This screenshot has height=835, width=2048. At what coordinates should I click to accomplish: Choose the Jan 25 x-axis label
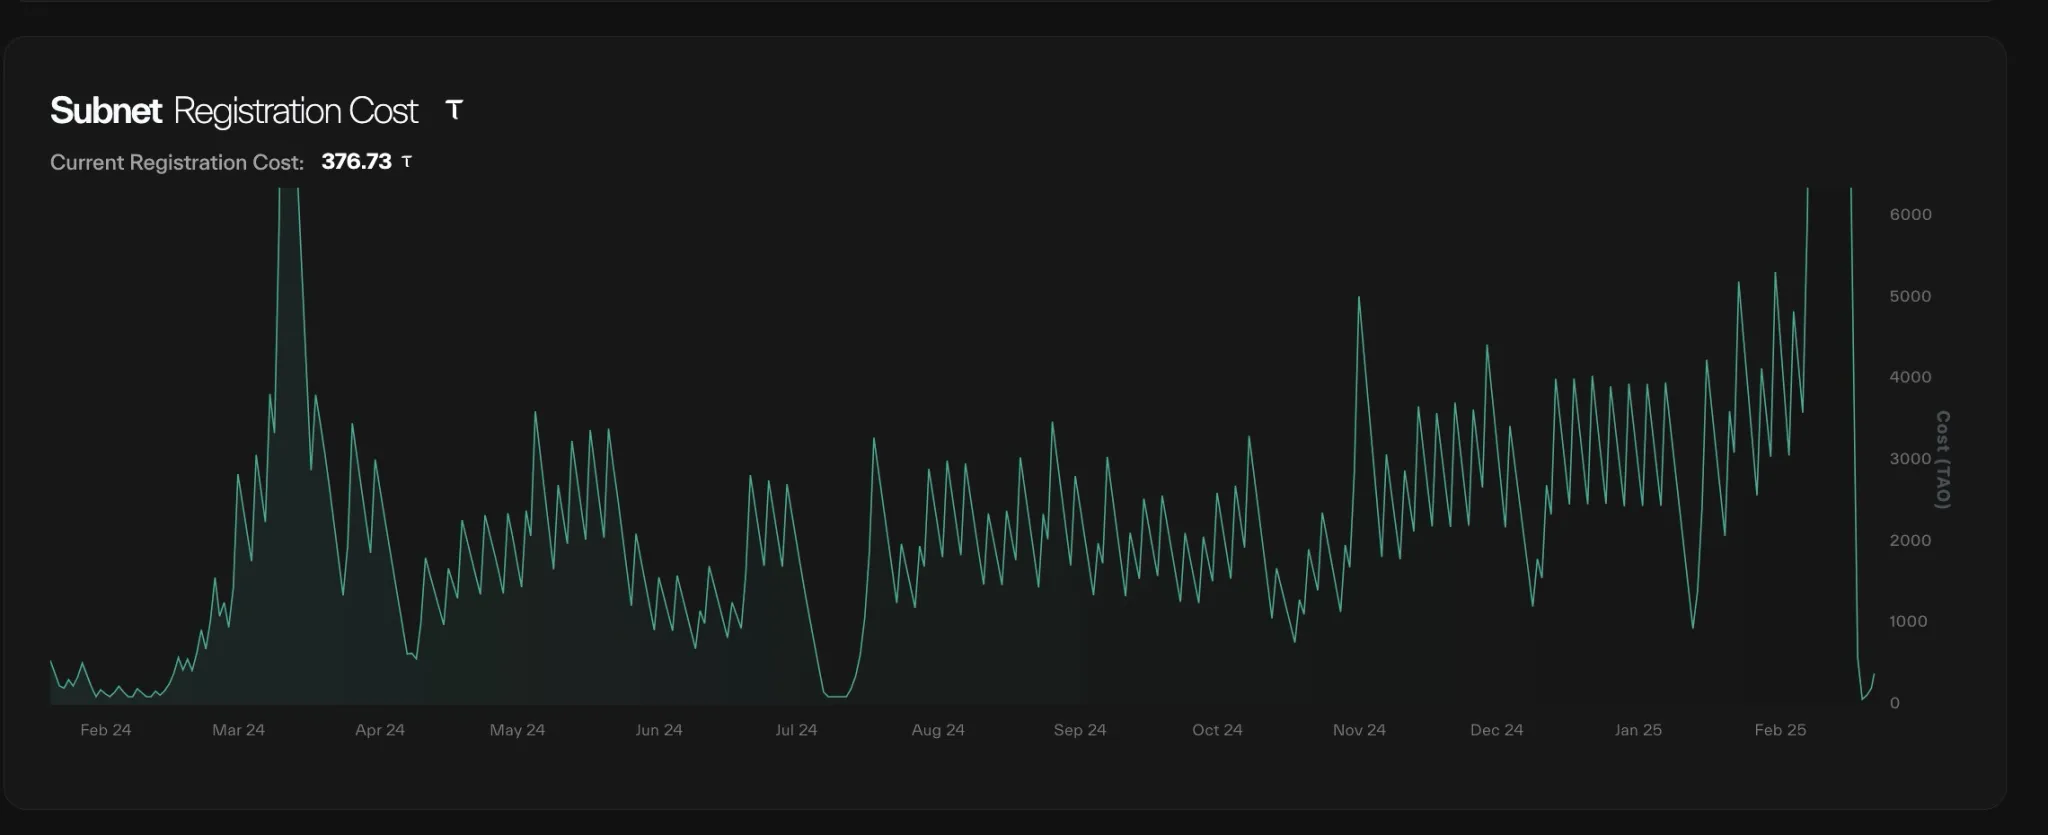coord(1638,730)
